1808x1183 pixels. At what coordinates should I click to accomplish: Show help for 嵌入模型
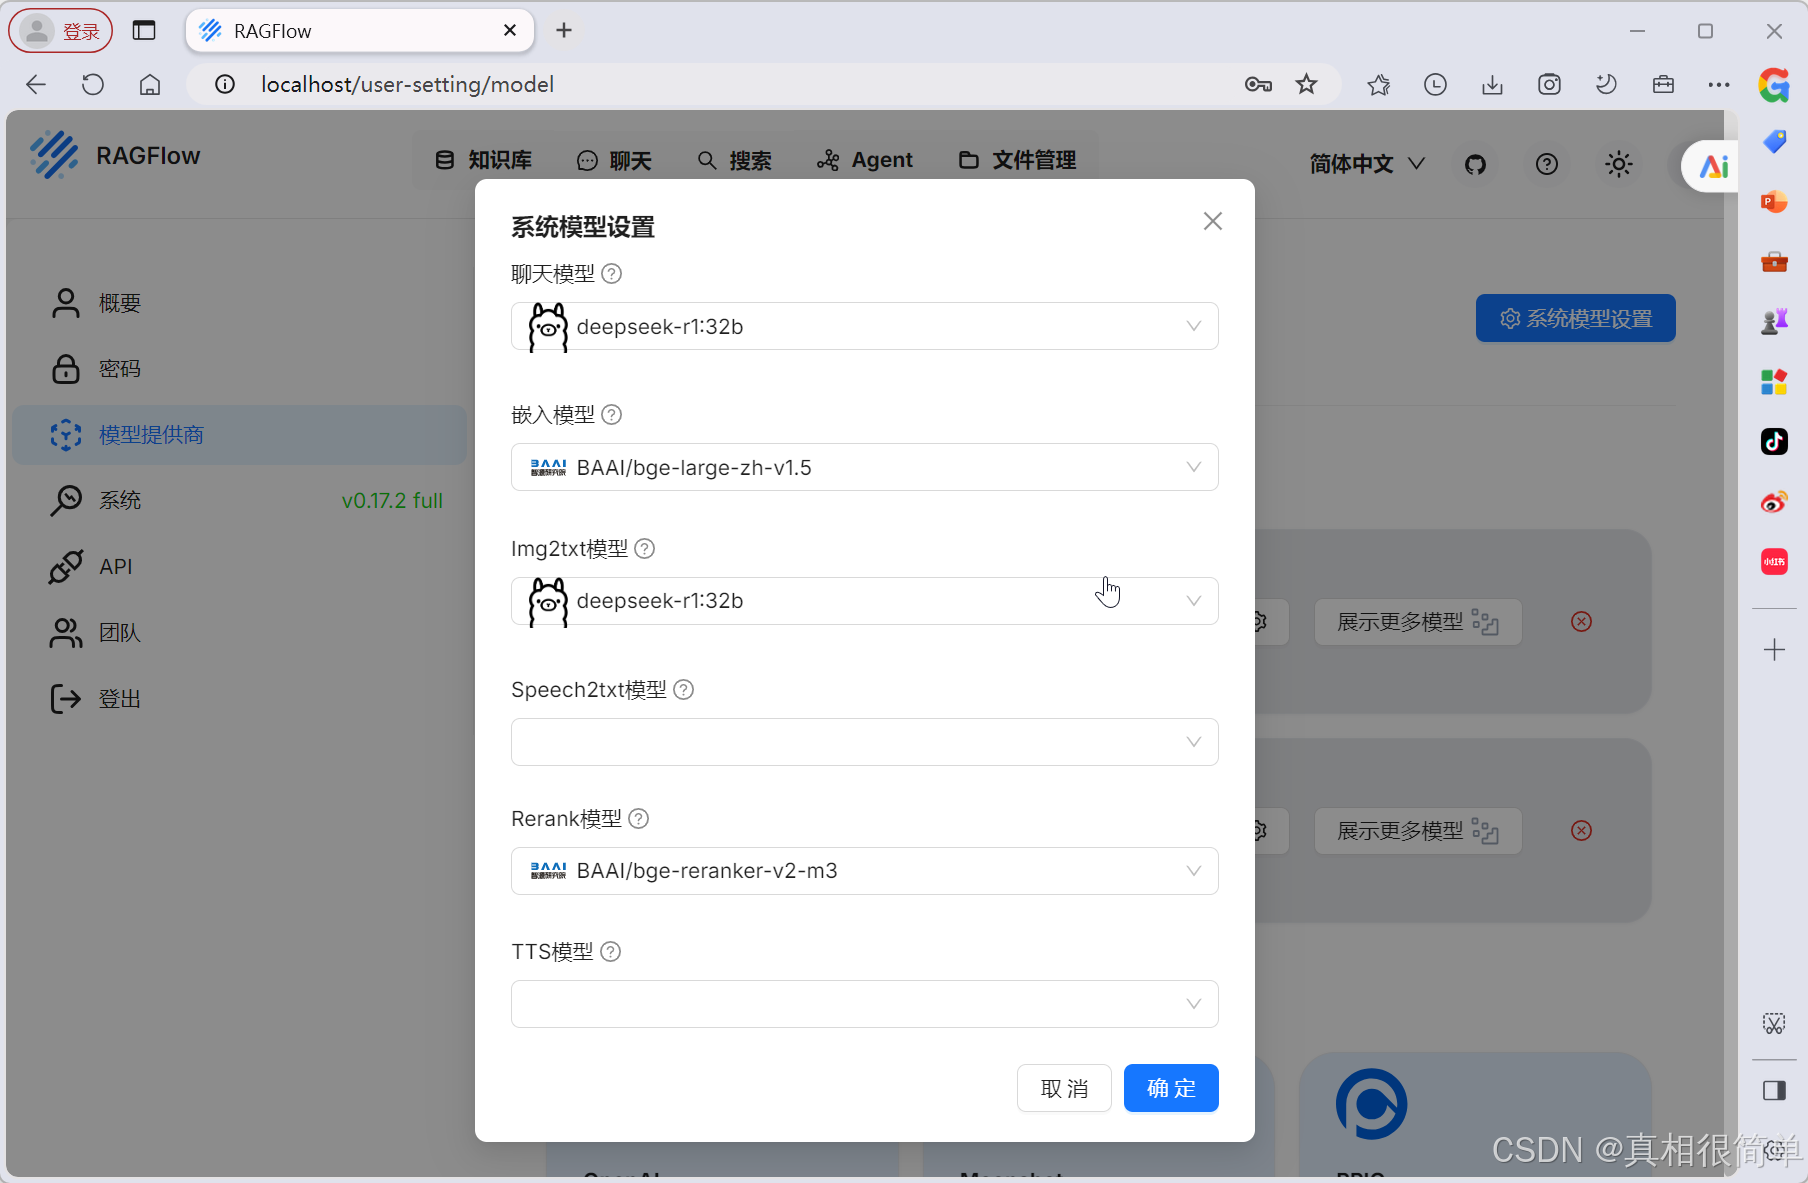pyautogui.click(x=612, y=415)
